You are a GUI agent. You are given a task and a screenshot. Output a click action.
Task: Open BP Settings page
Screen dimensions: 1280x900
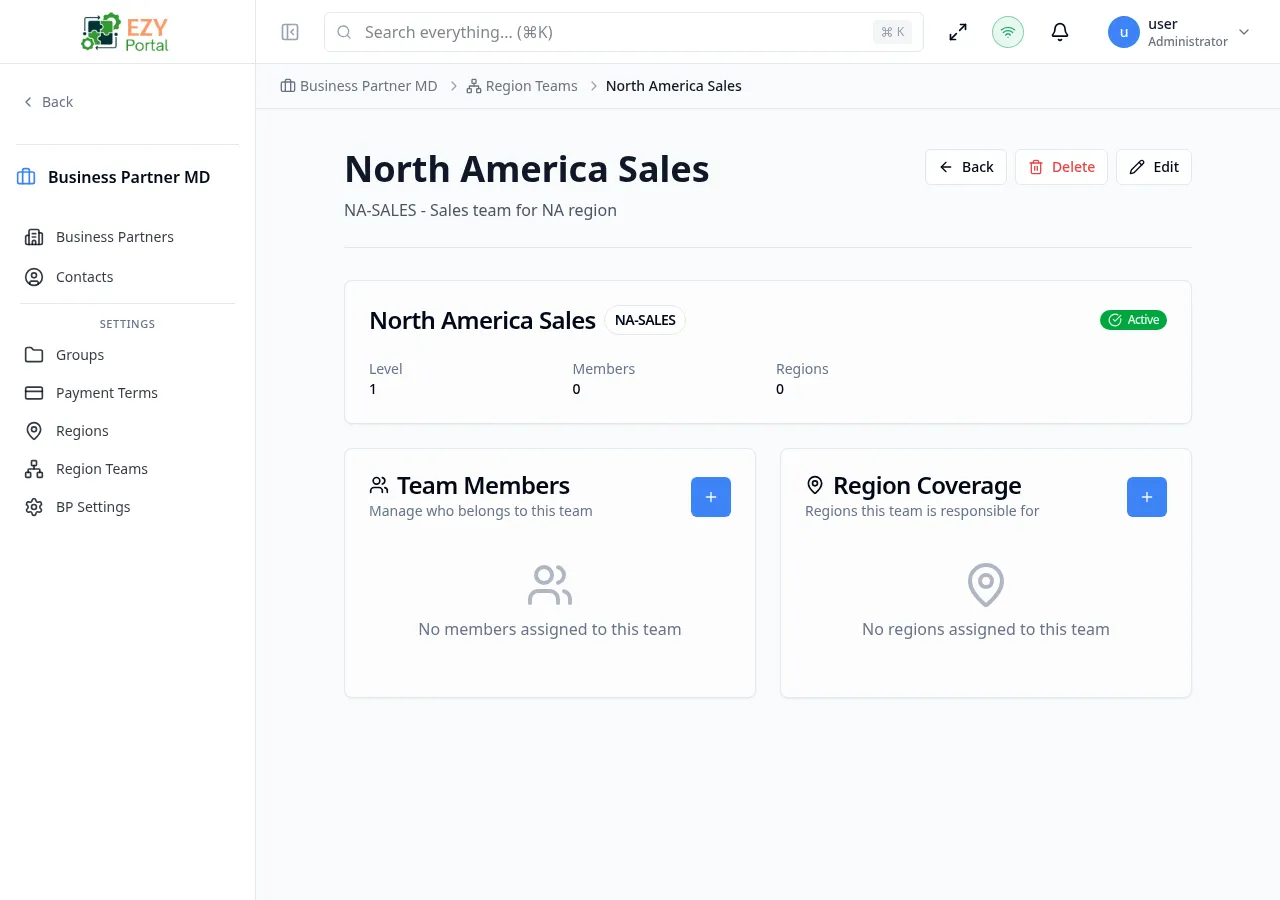point(93,507)
